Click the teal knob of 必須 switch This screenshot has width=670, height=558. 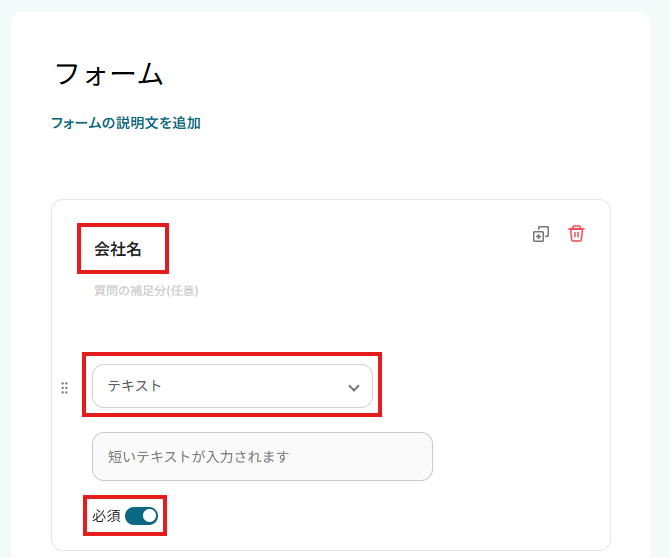pyautogui.click(x=149, y=516)
